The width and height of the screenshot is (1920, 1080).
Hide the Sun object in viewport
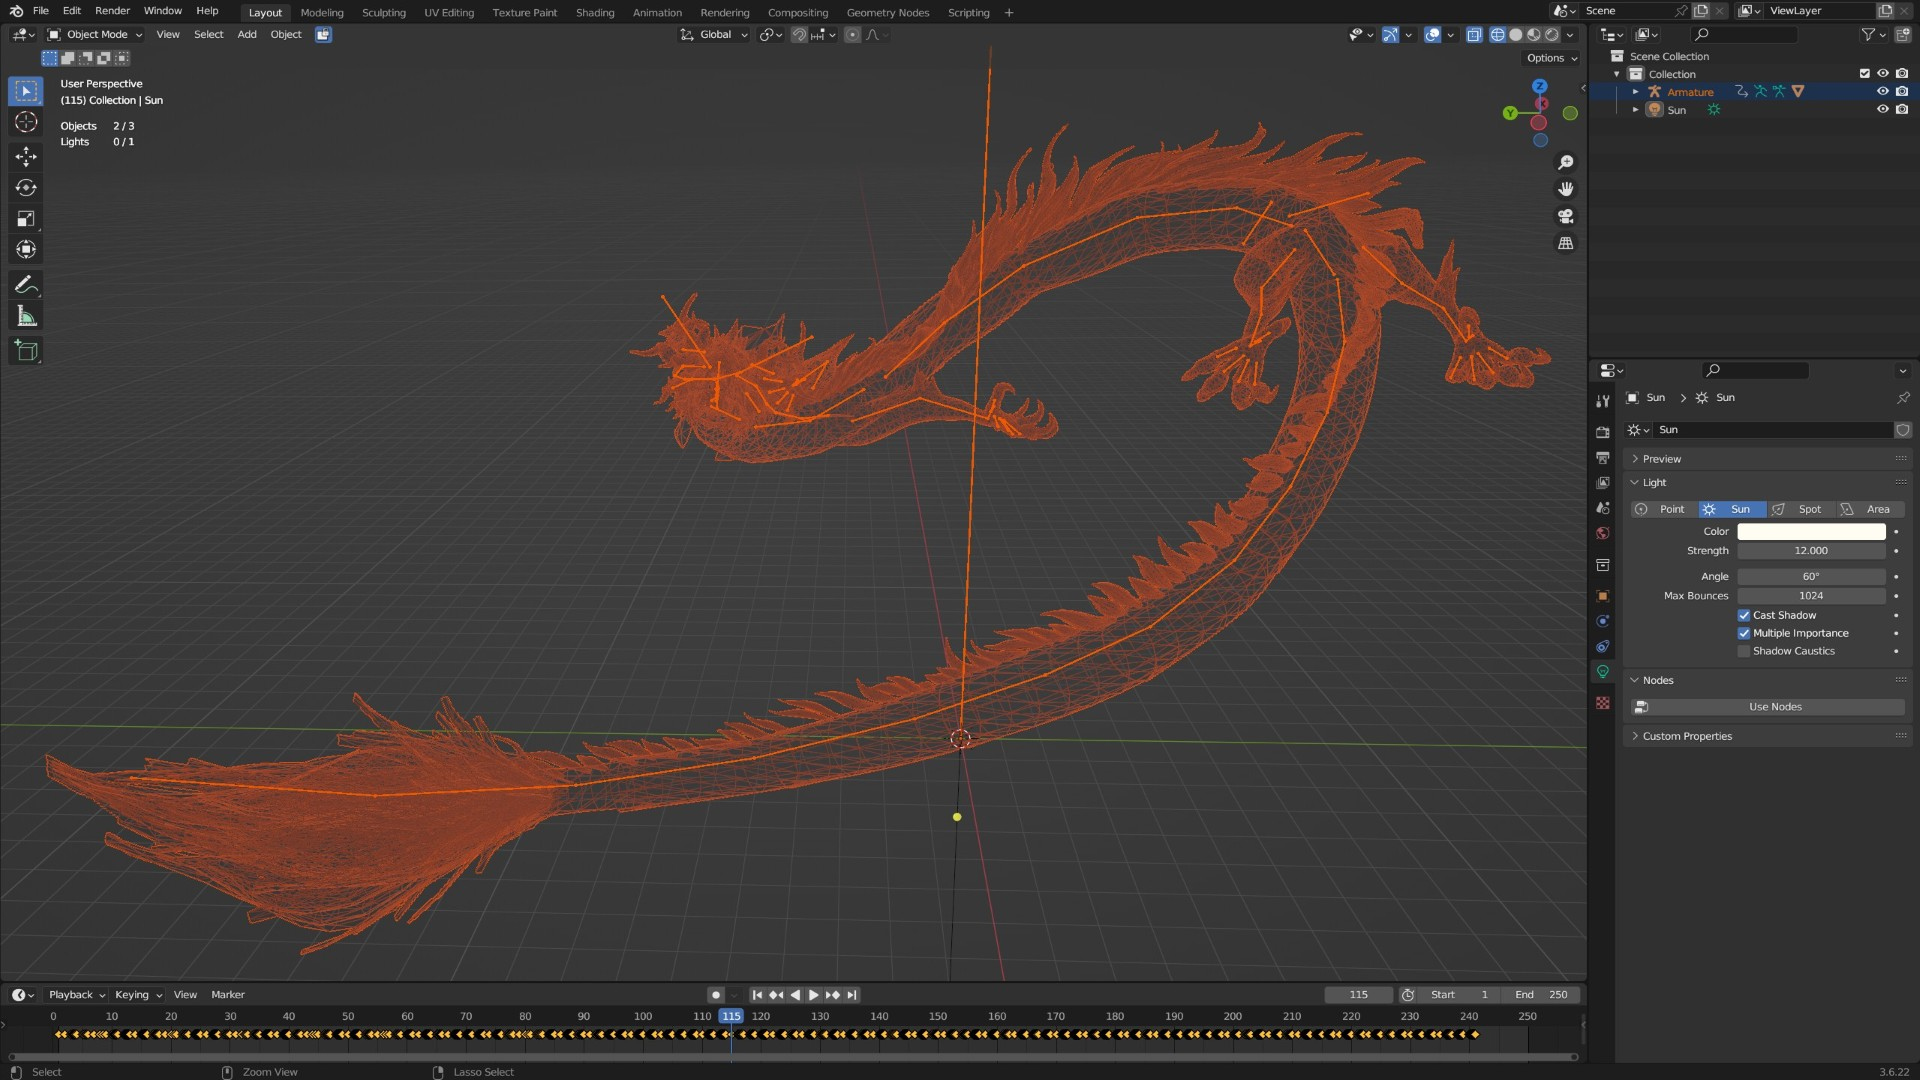coord(1882,110)
